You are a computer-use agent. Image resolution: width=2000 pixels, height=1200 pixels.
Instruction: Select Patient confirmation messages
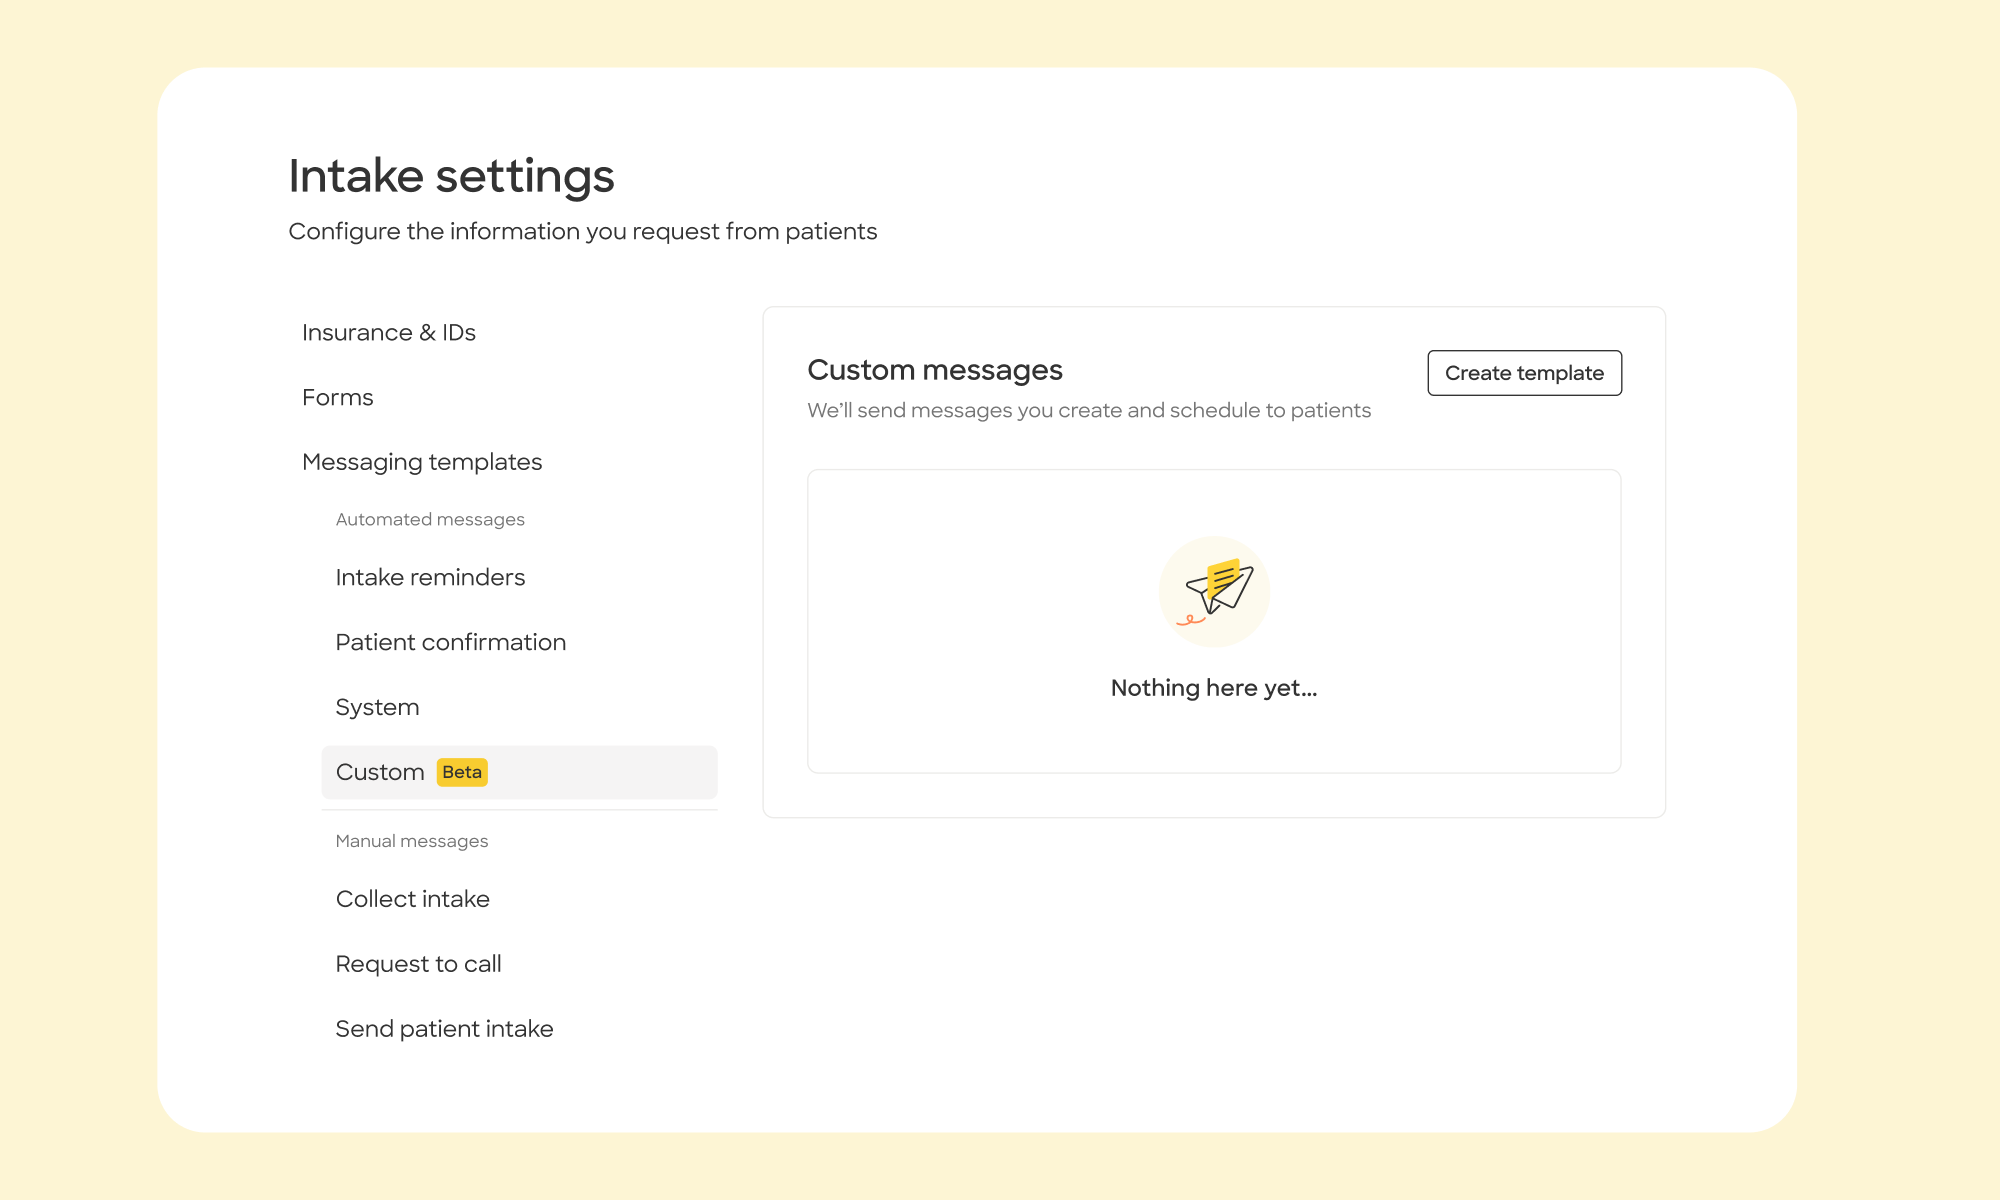[451, 643]
